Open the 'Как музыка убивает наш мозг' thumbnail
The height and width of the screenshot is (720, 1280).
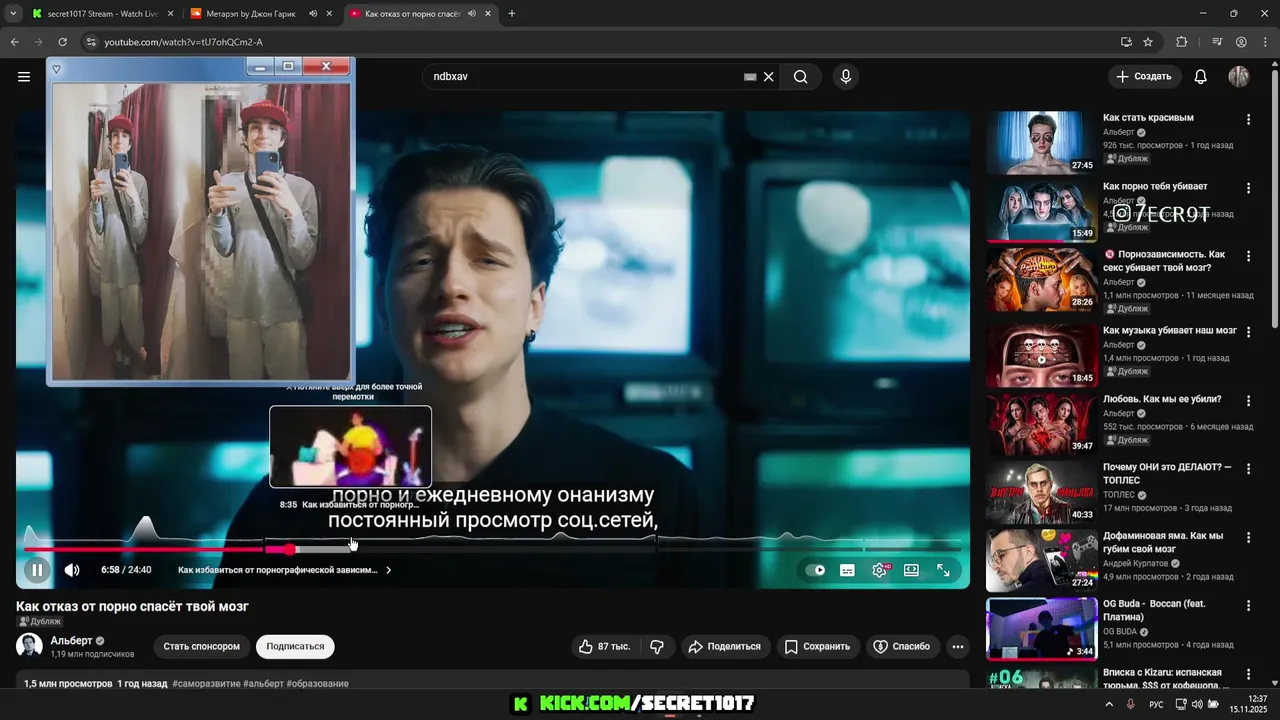pos(1041,355)
